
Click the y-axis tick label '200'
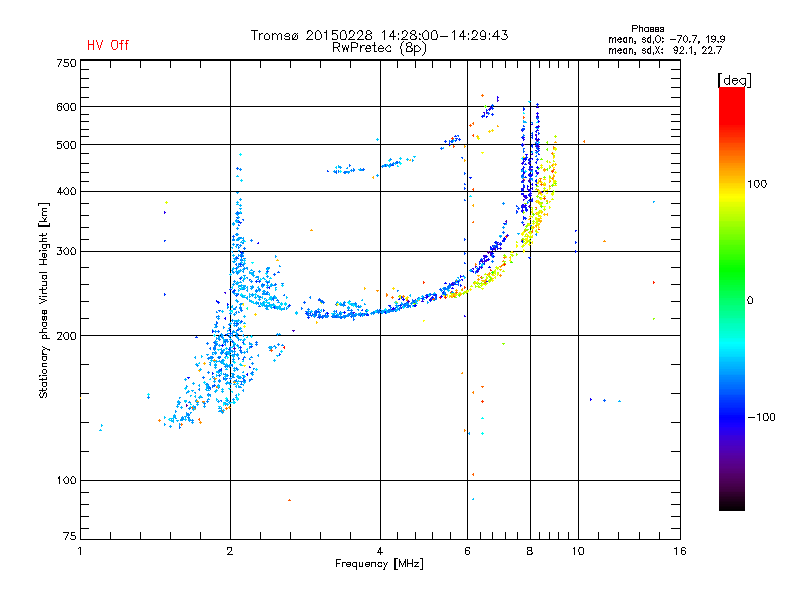click(x=66, y=336)
